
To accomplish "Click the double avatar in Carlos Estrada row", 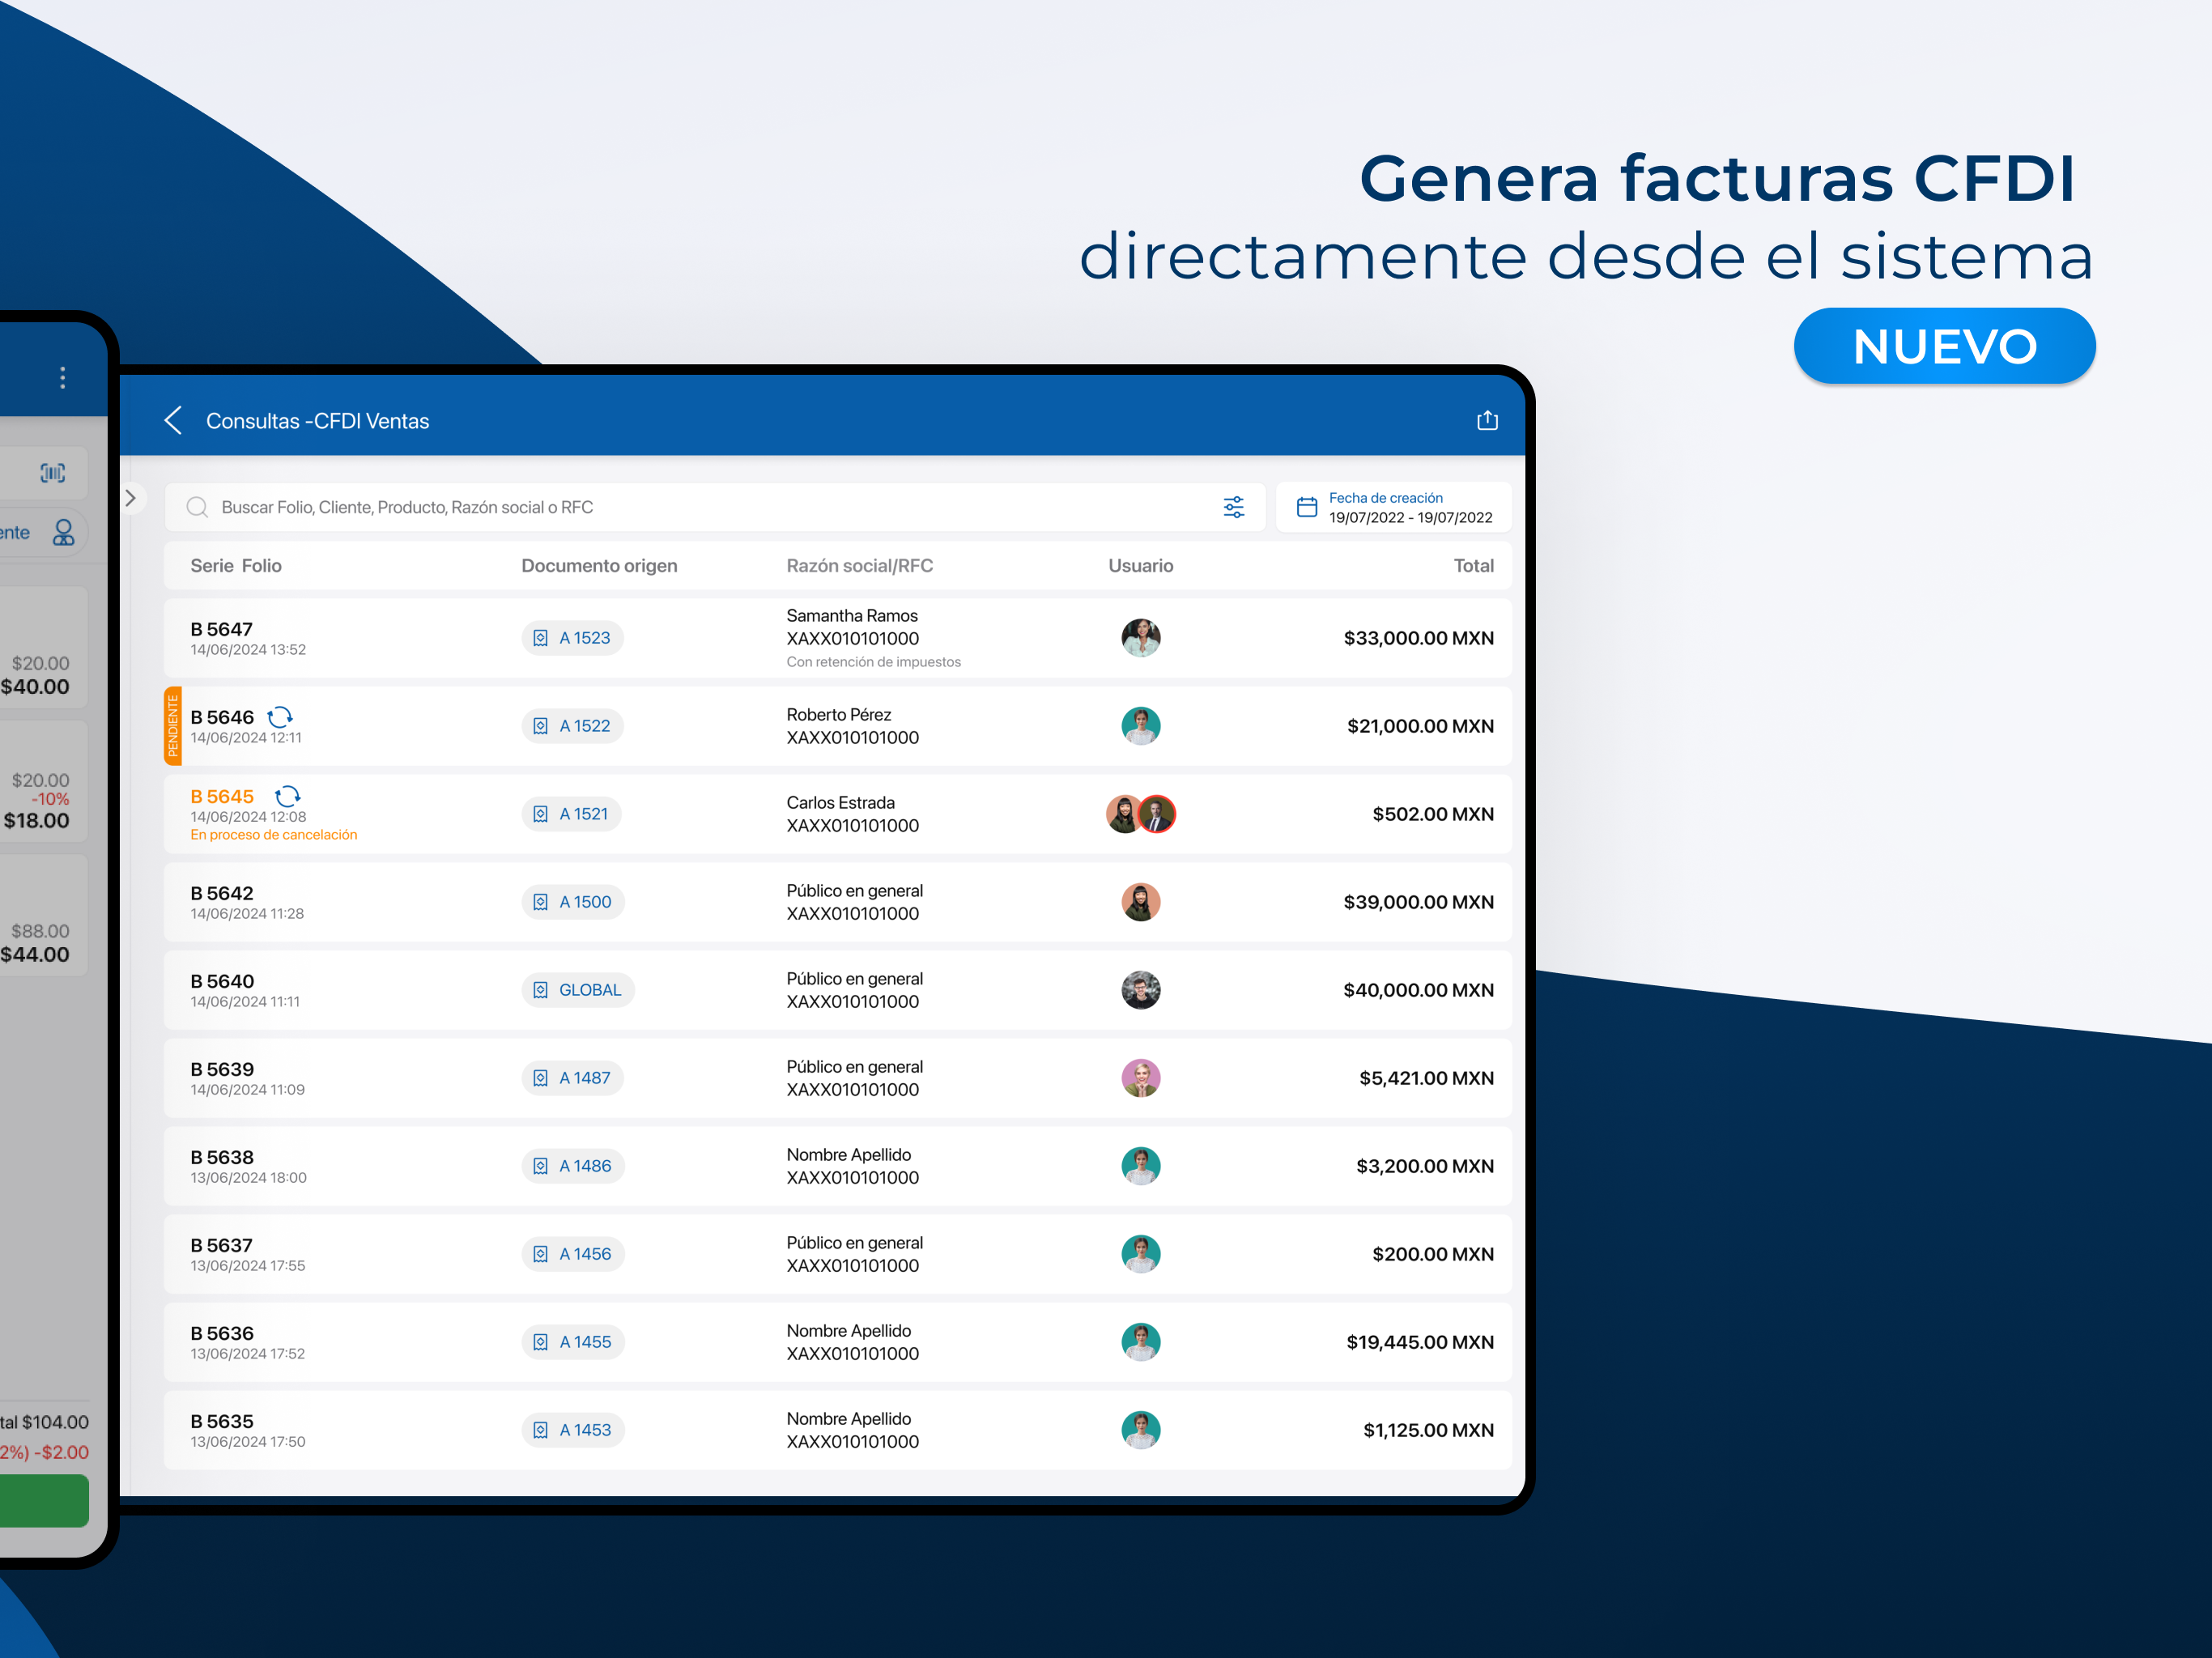I will [1141, 814].
